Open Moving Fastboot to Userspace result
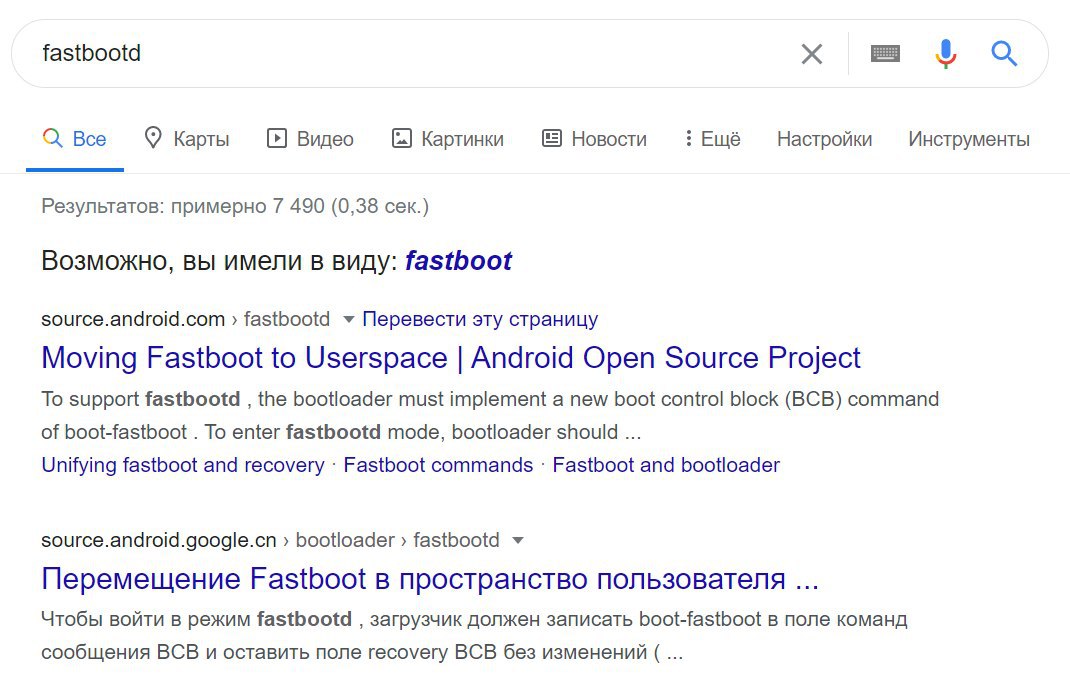The height and width of the screenshot is (686, 1070). click(450, 358)
